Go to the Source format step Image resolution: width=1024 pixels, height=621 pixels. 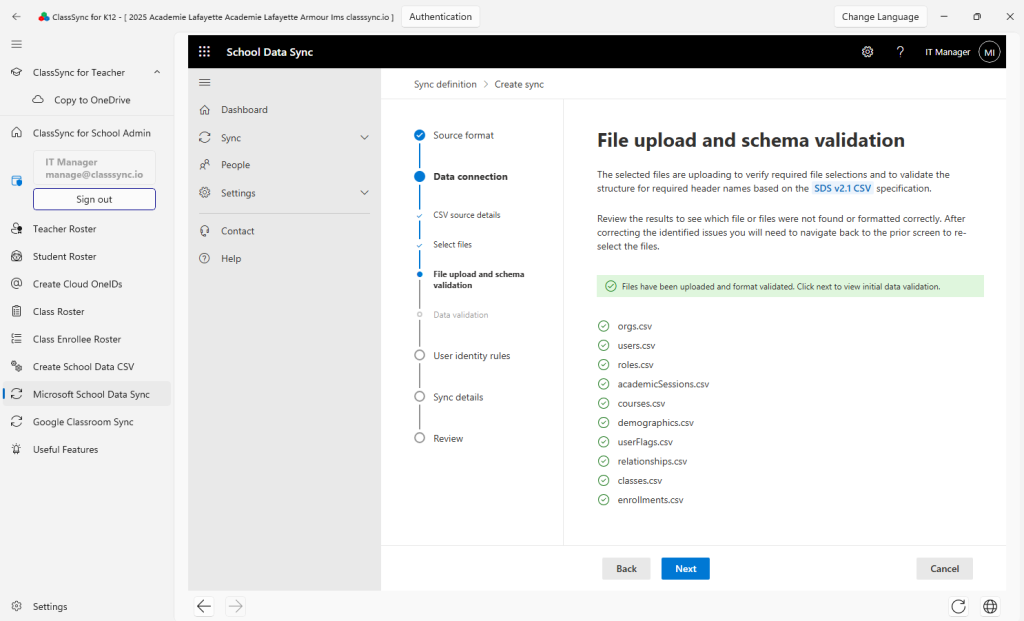coord(463,135)
